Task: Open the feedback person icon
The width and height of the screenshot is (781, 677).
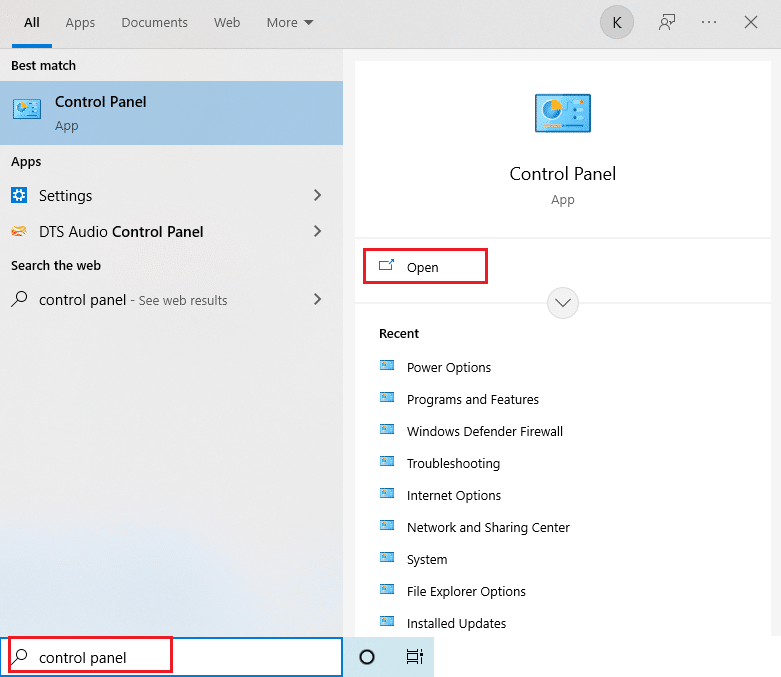Action: [666, 22]
